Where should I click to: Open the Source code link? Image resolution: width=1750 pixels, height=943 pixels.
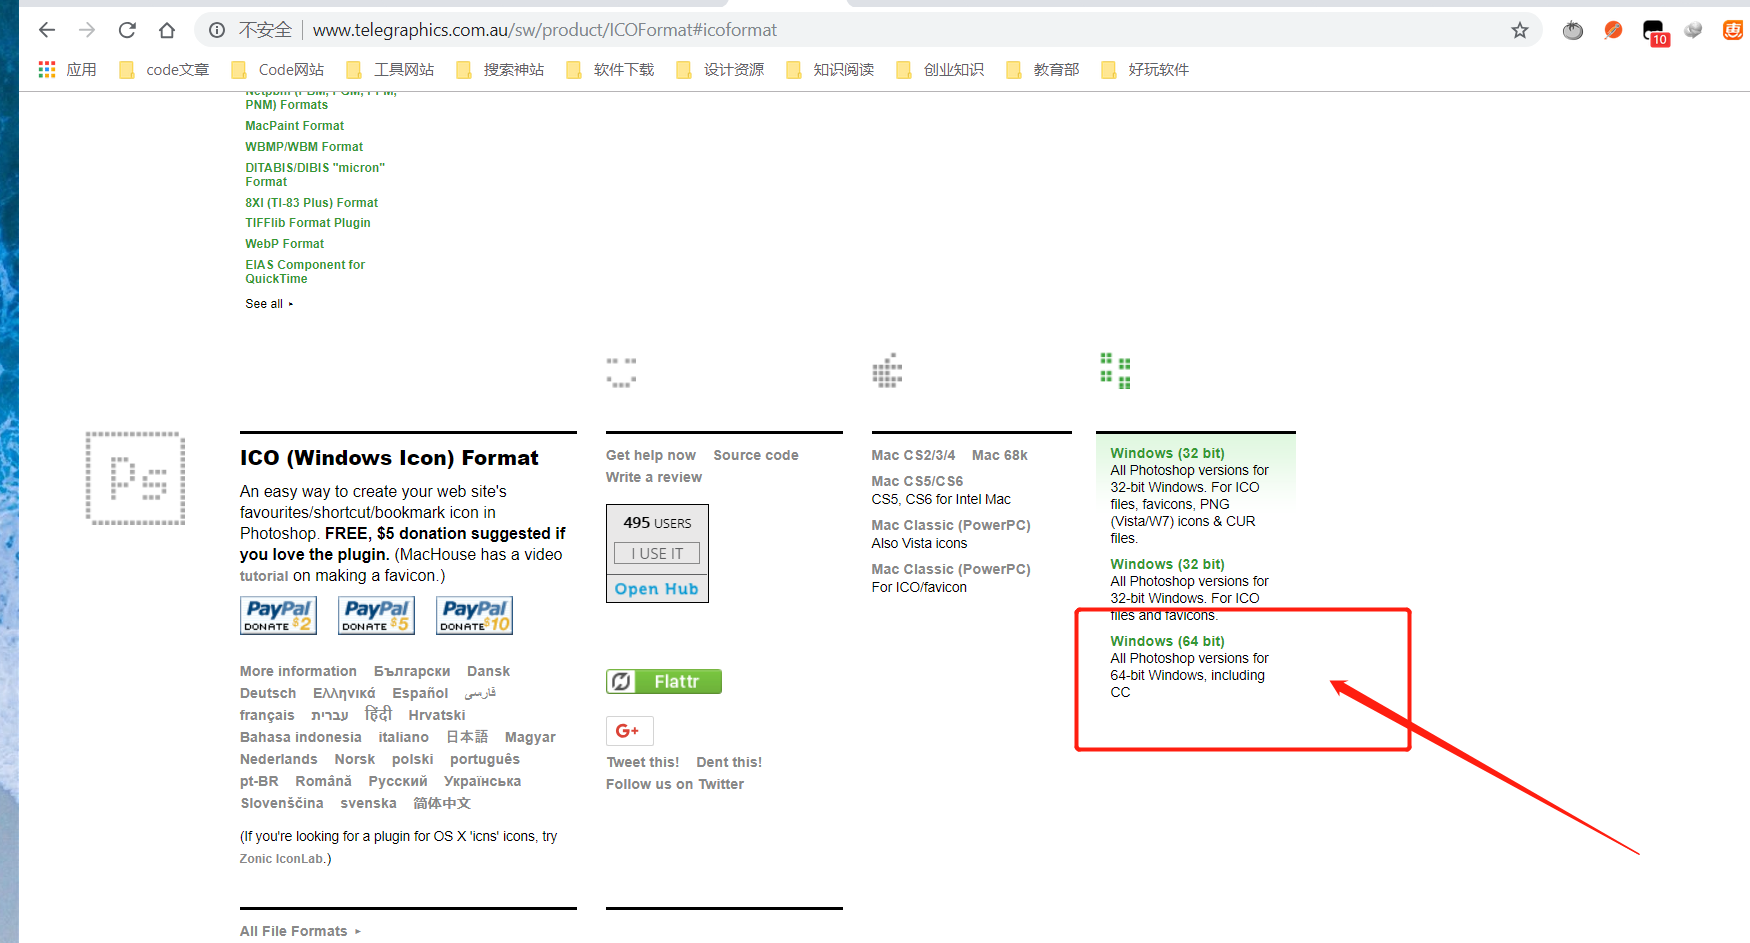(x=755, y=455)
